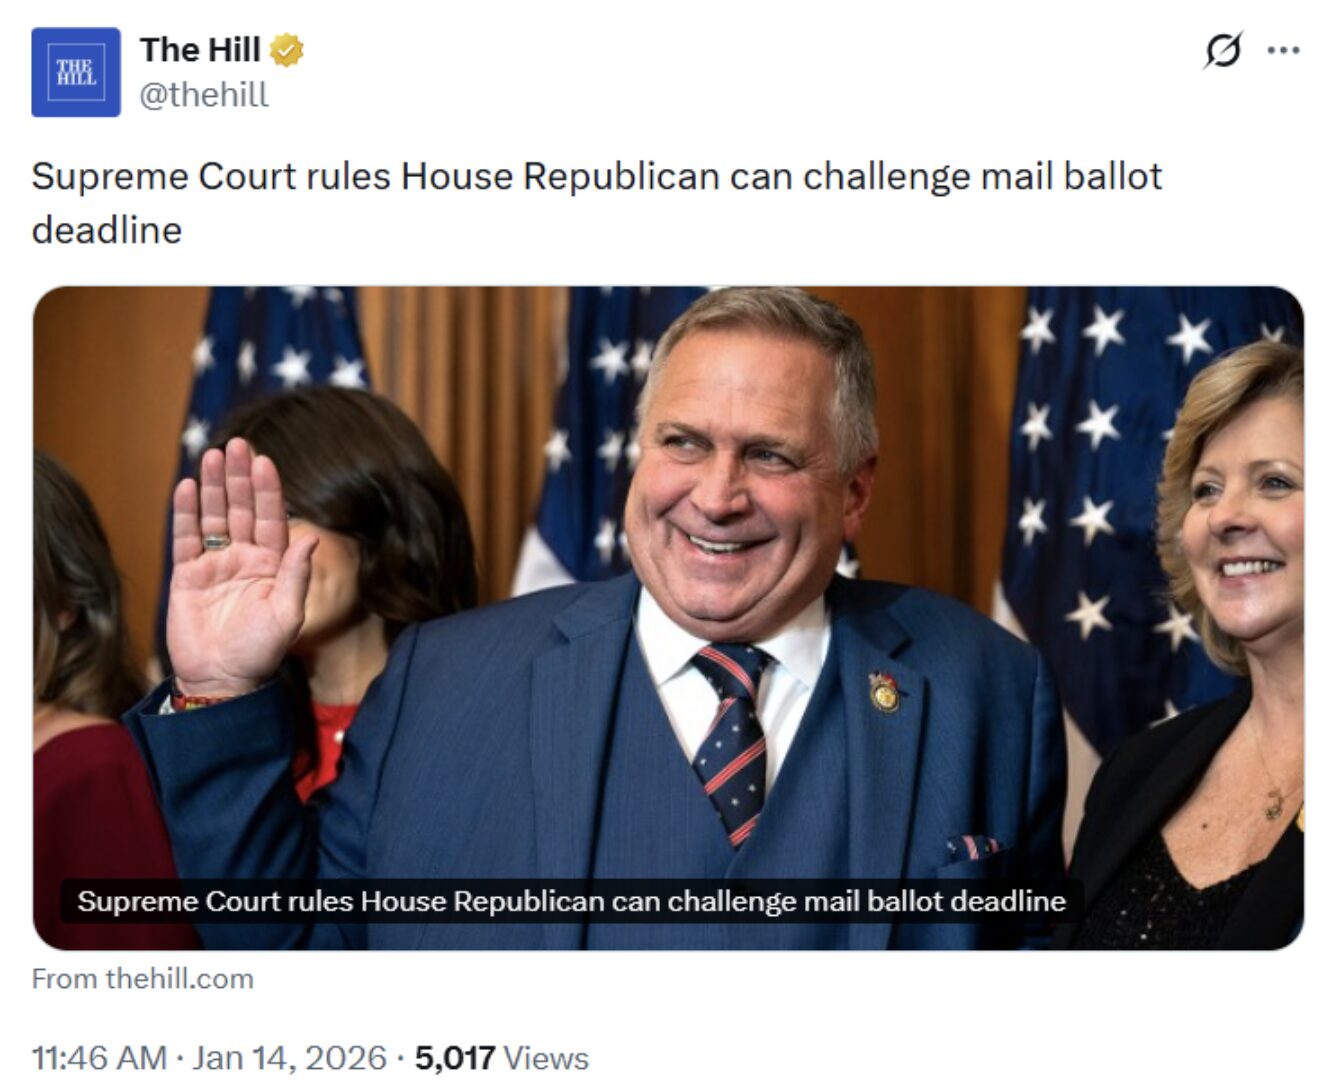This screenshot has height=1084, width=1334.
Task: Open The Hill display name profile link
Action: [200, 49]
